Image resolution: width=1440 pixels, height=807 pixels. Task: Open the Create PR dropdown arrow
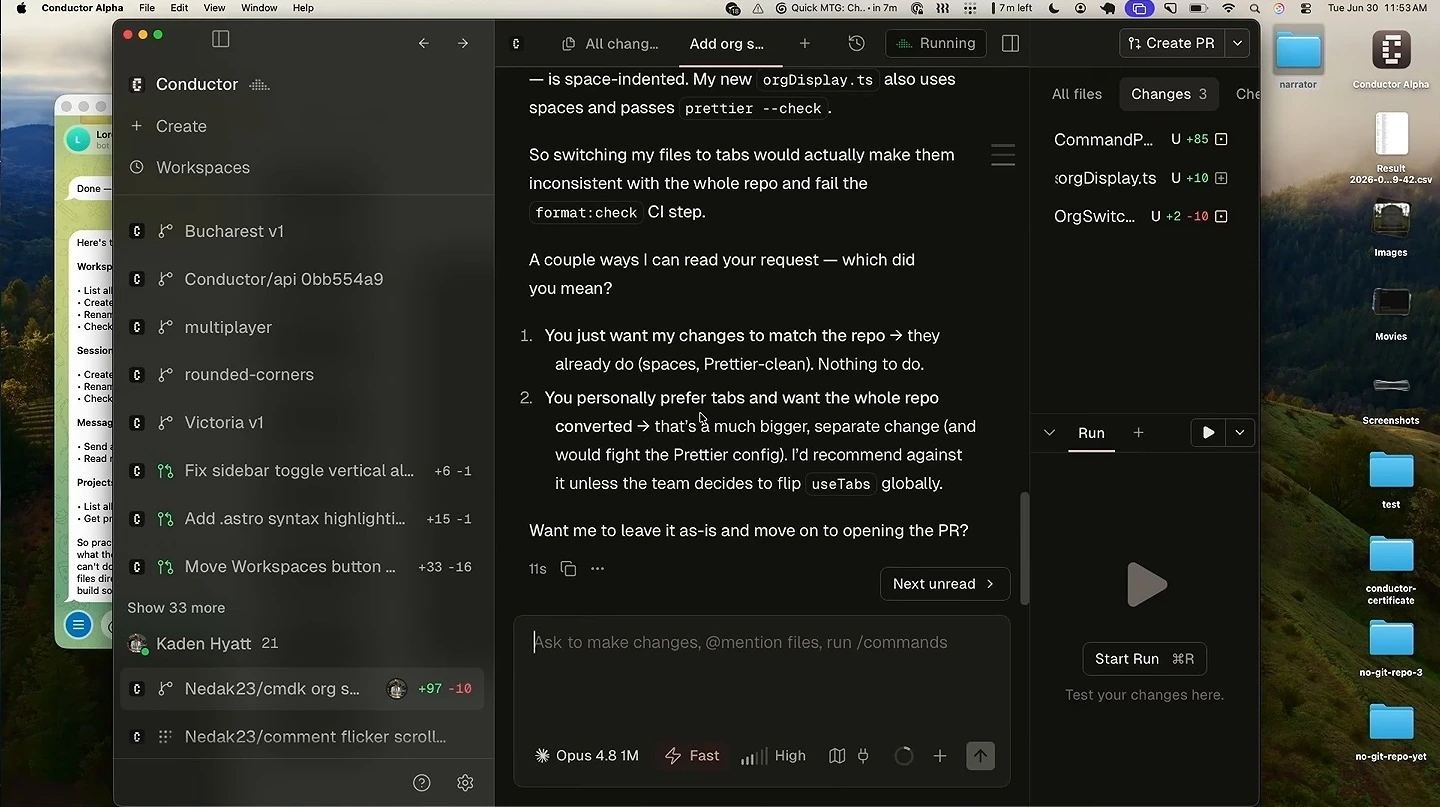[1238, 43]
